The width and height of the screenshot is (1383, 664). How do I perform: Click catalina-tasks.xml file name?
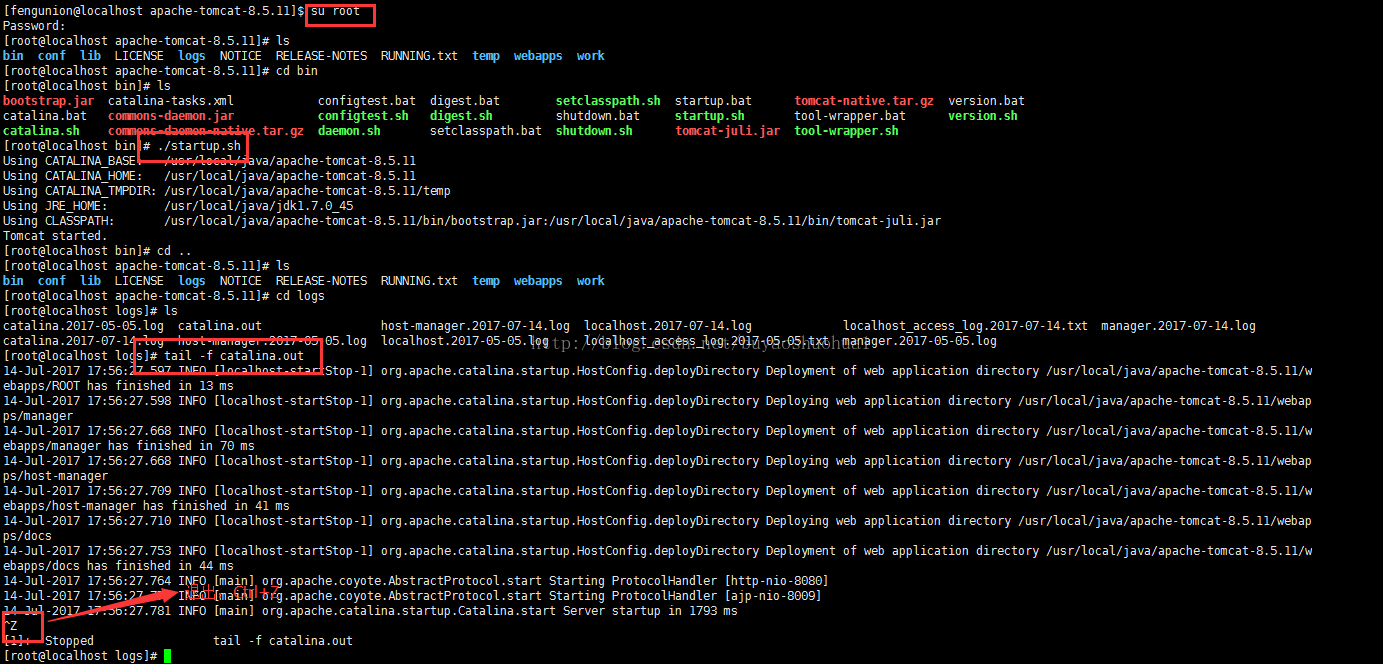[x=170, y=101]
